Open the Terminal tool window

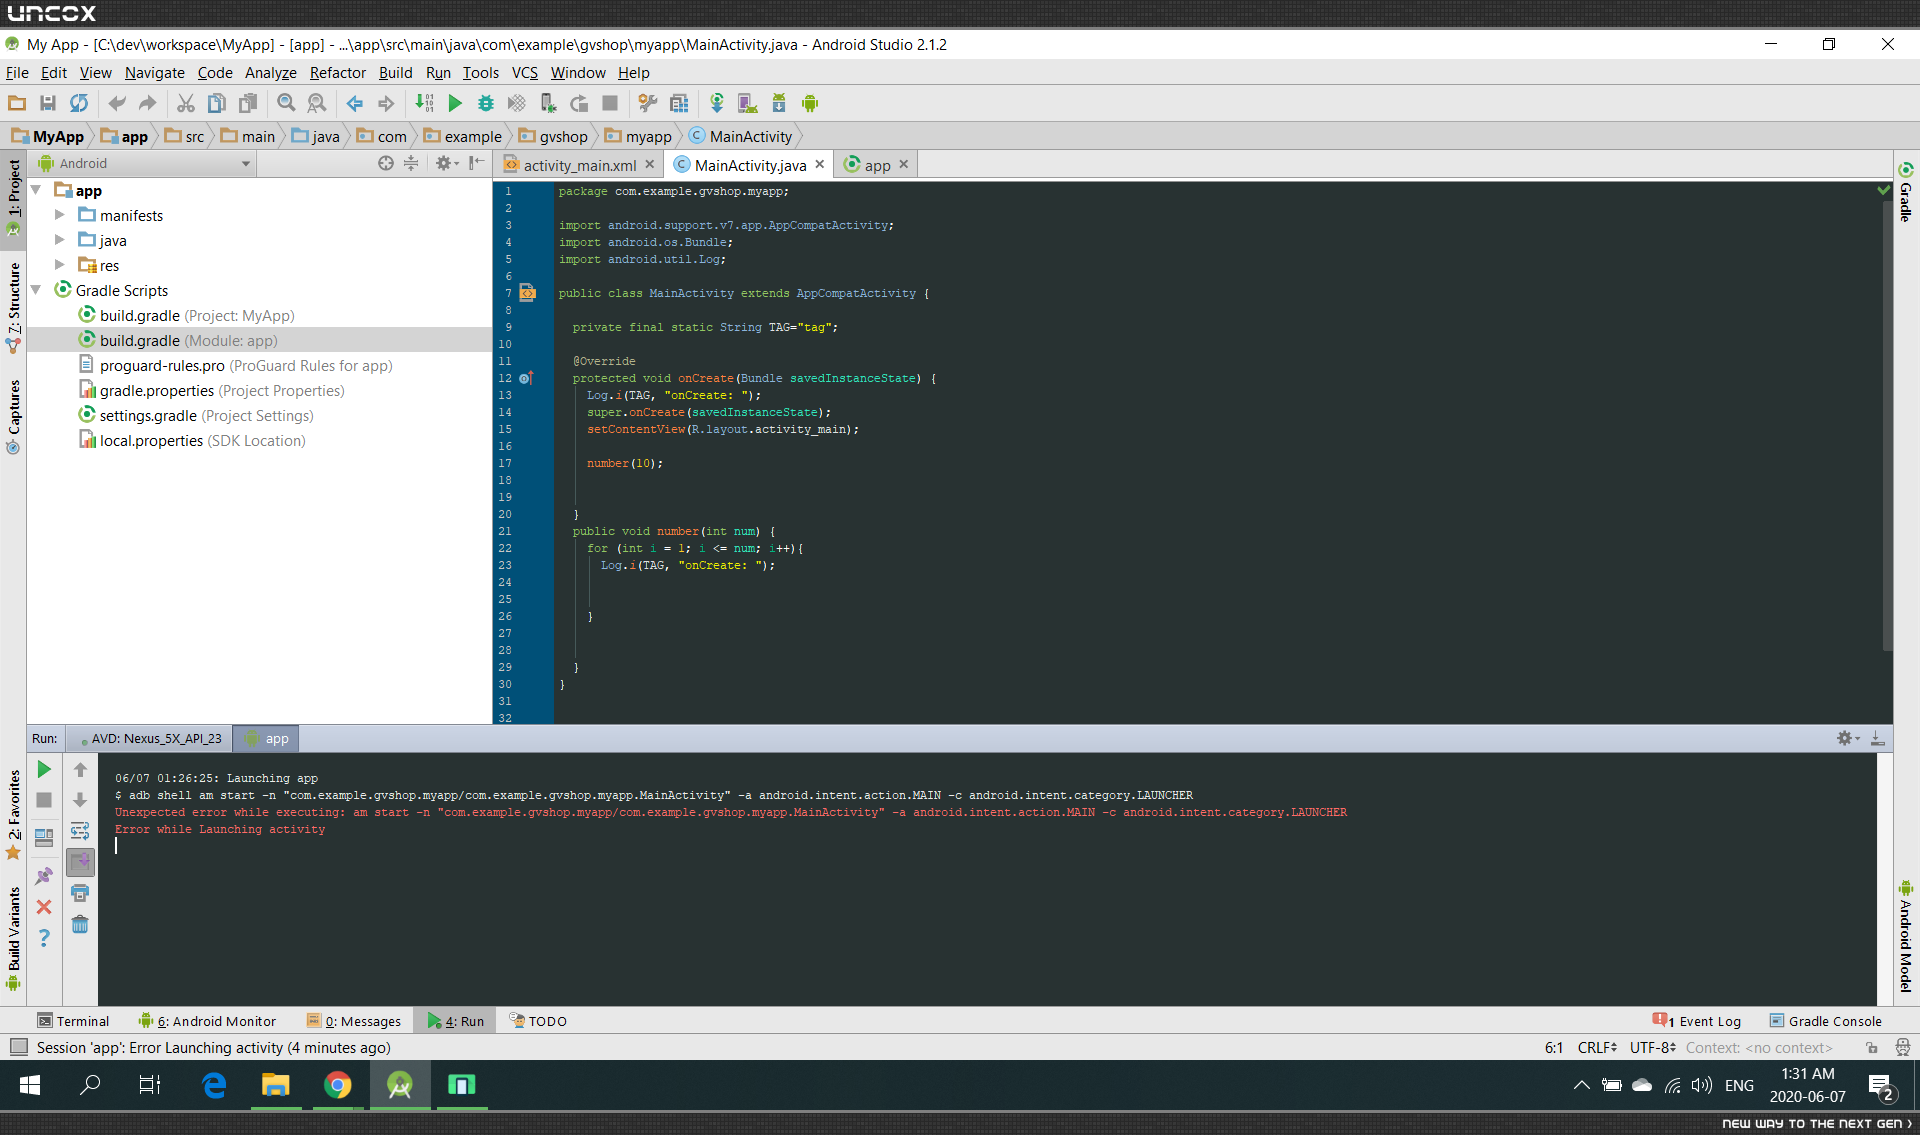[x=72, y=1021]
